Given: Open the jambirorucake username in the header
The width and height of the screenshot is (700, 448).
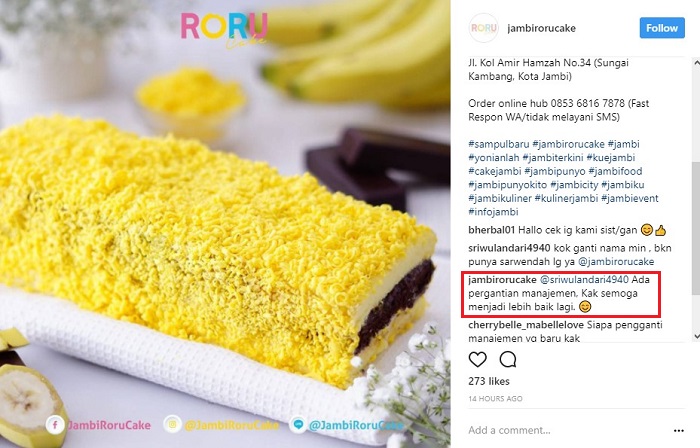Looking at the screenshot, I should (541, 28).
